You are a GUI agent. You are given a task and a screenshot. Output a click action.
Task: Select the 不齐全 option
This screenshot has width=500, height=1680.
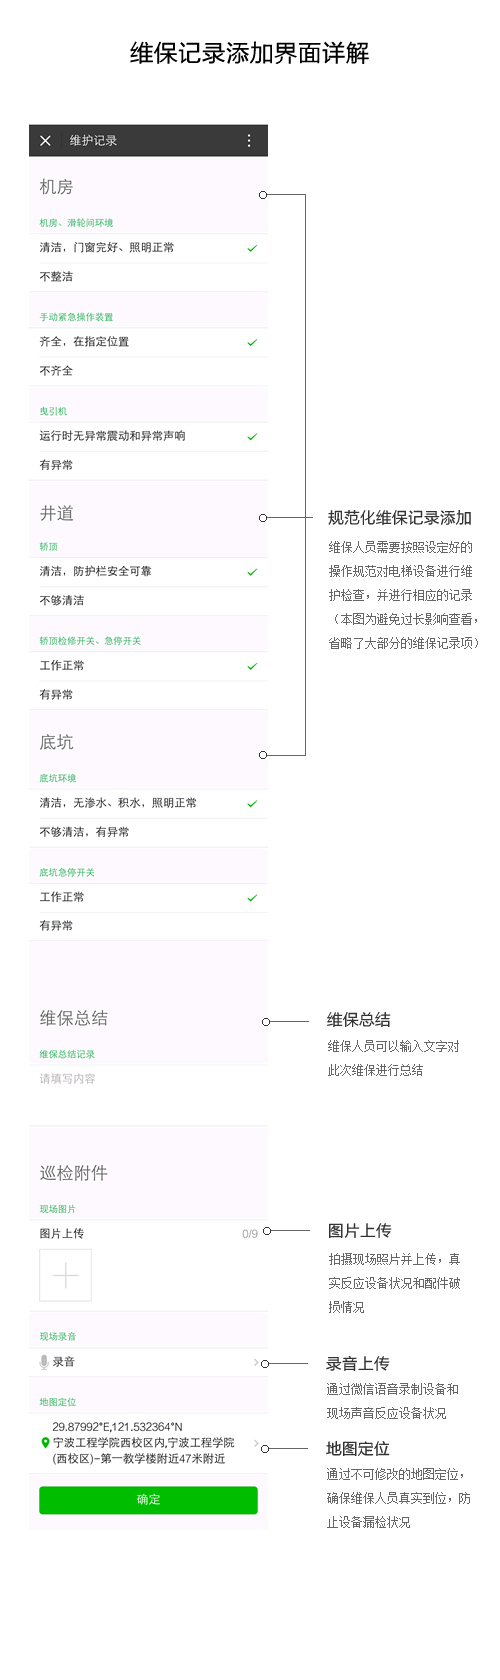[x=148, y=371]
